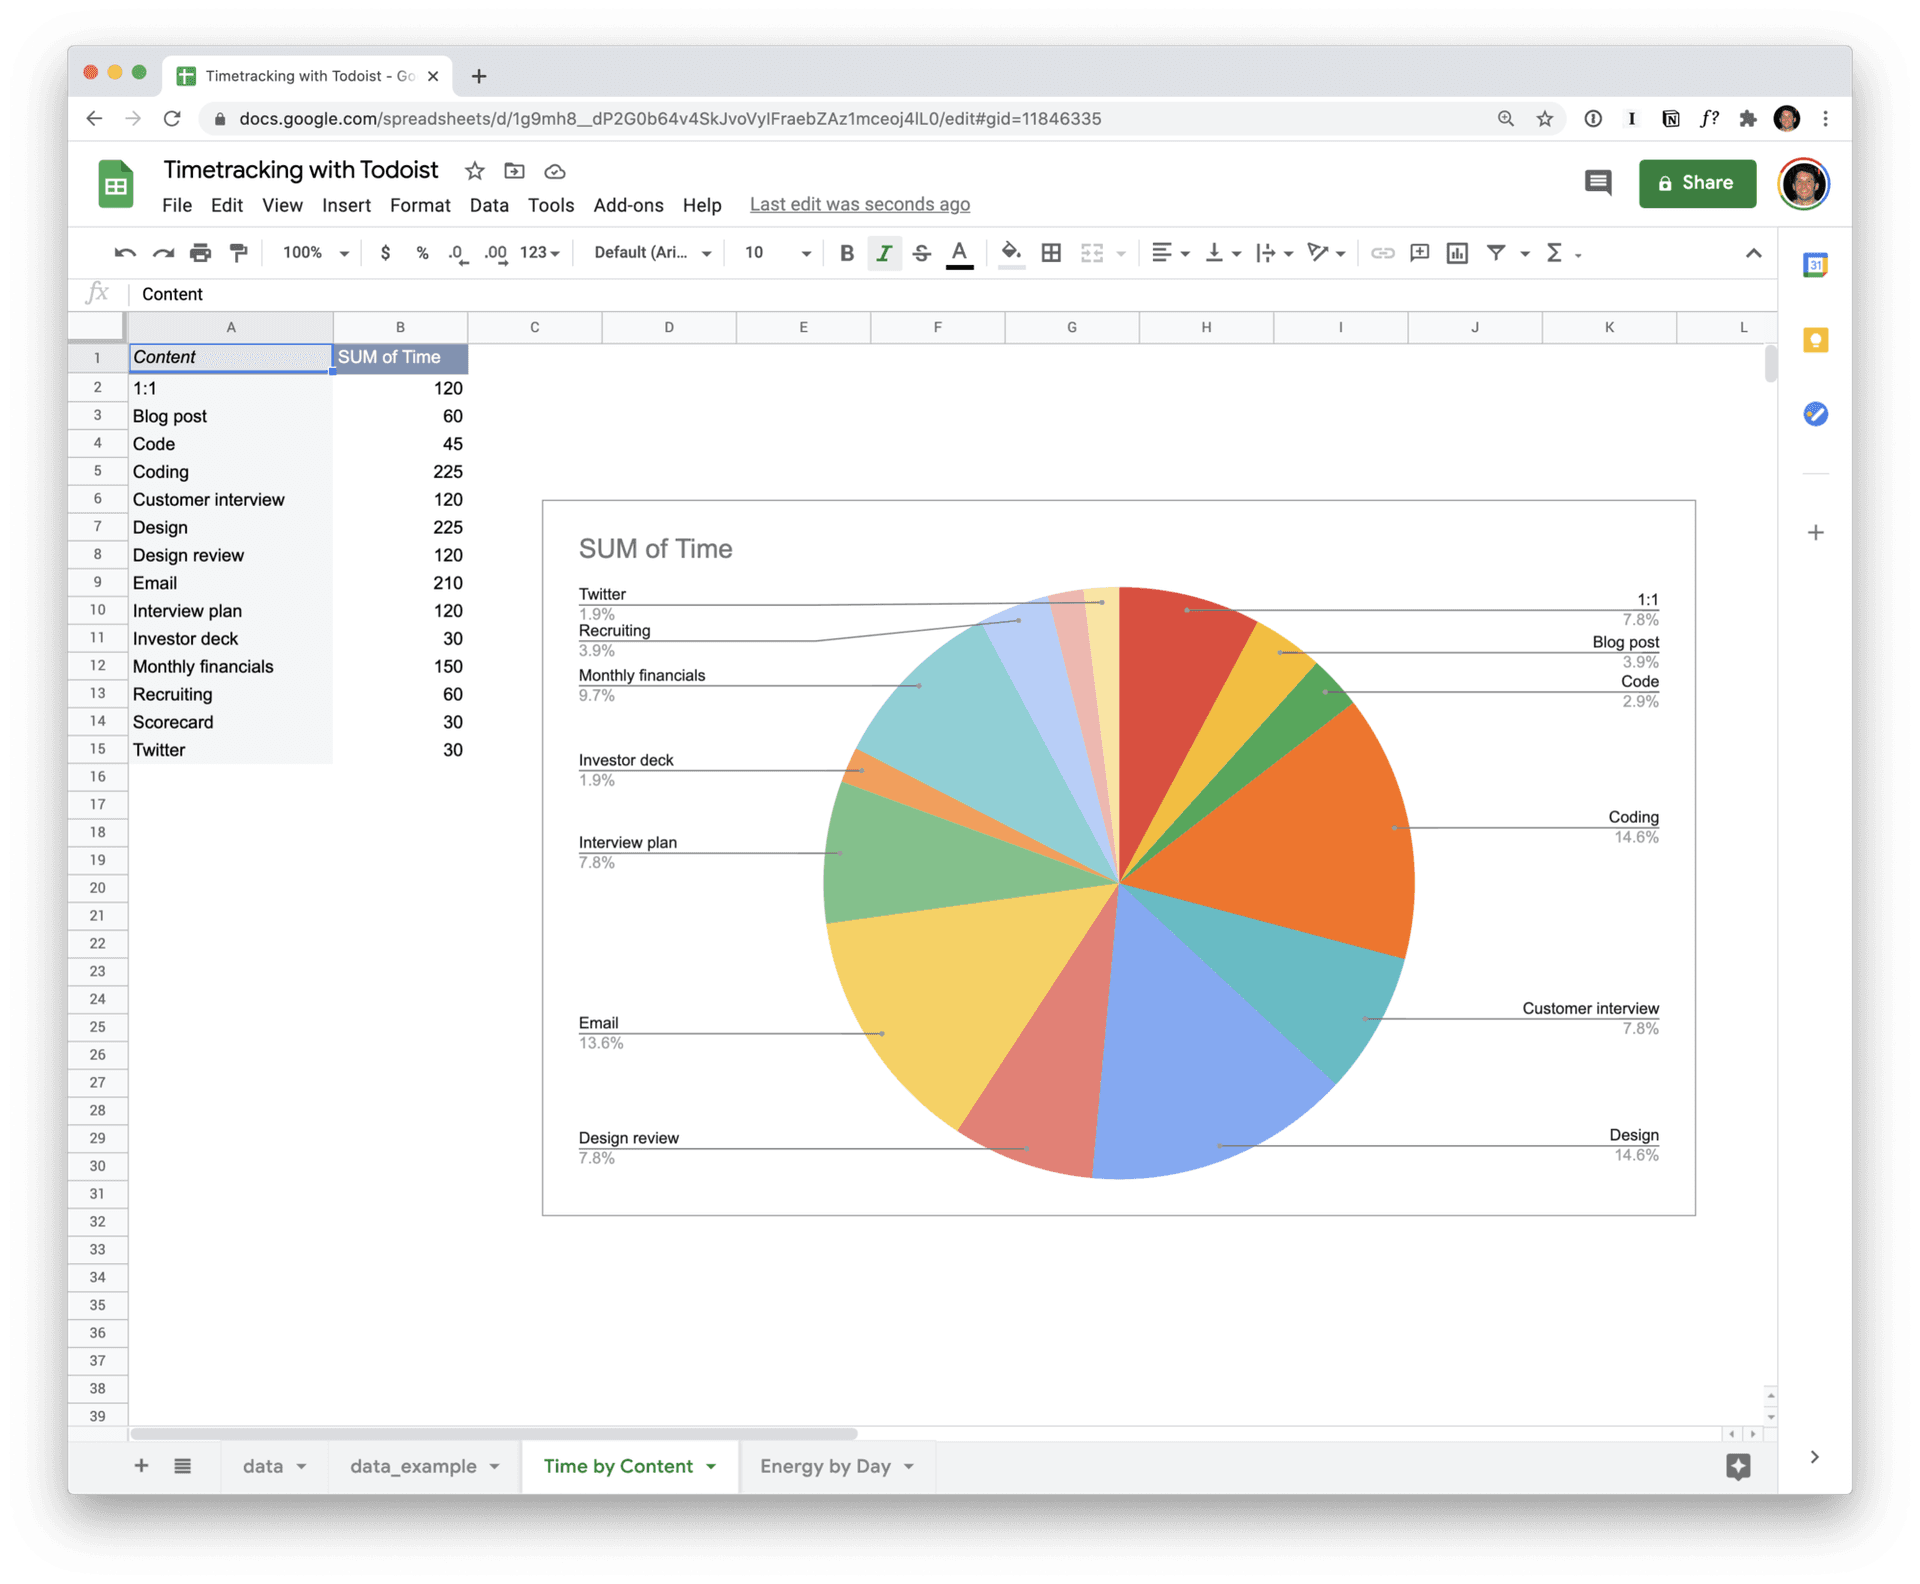Open vertical align dropdown
The height and width of the screenshot is (1584, 1920).
1222,253
